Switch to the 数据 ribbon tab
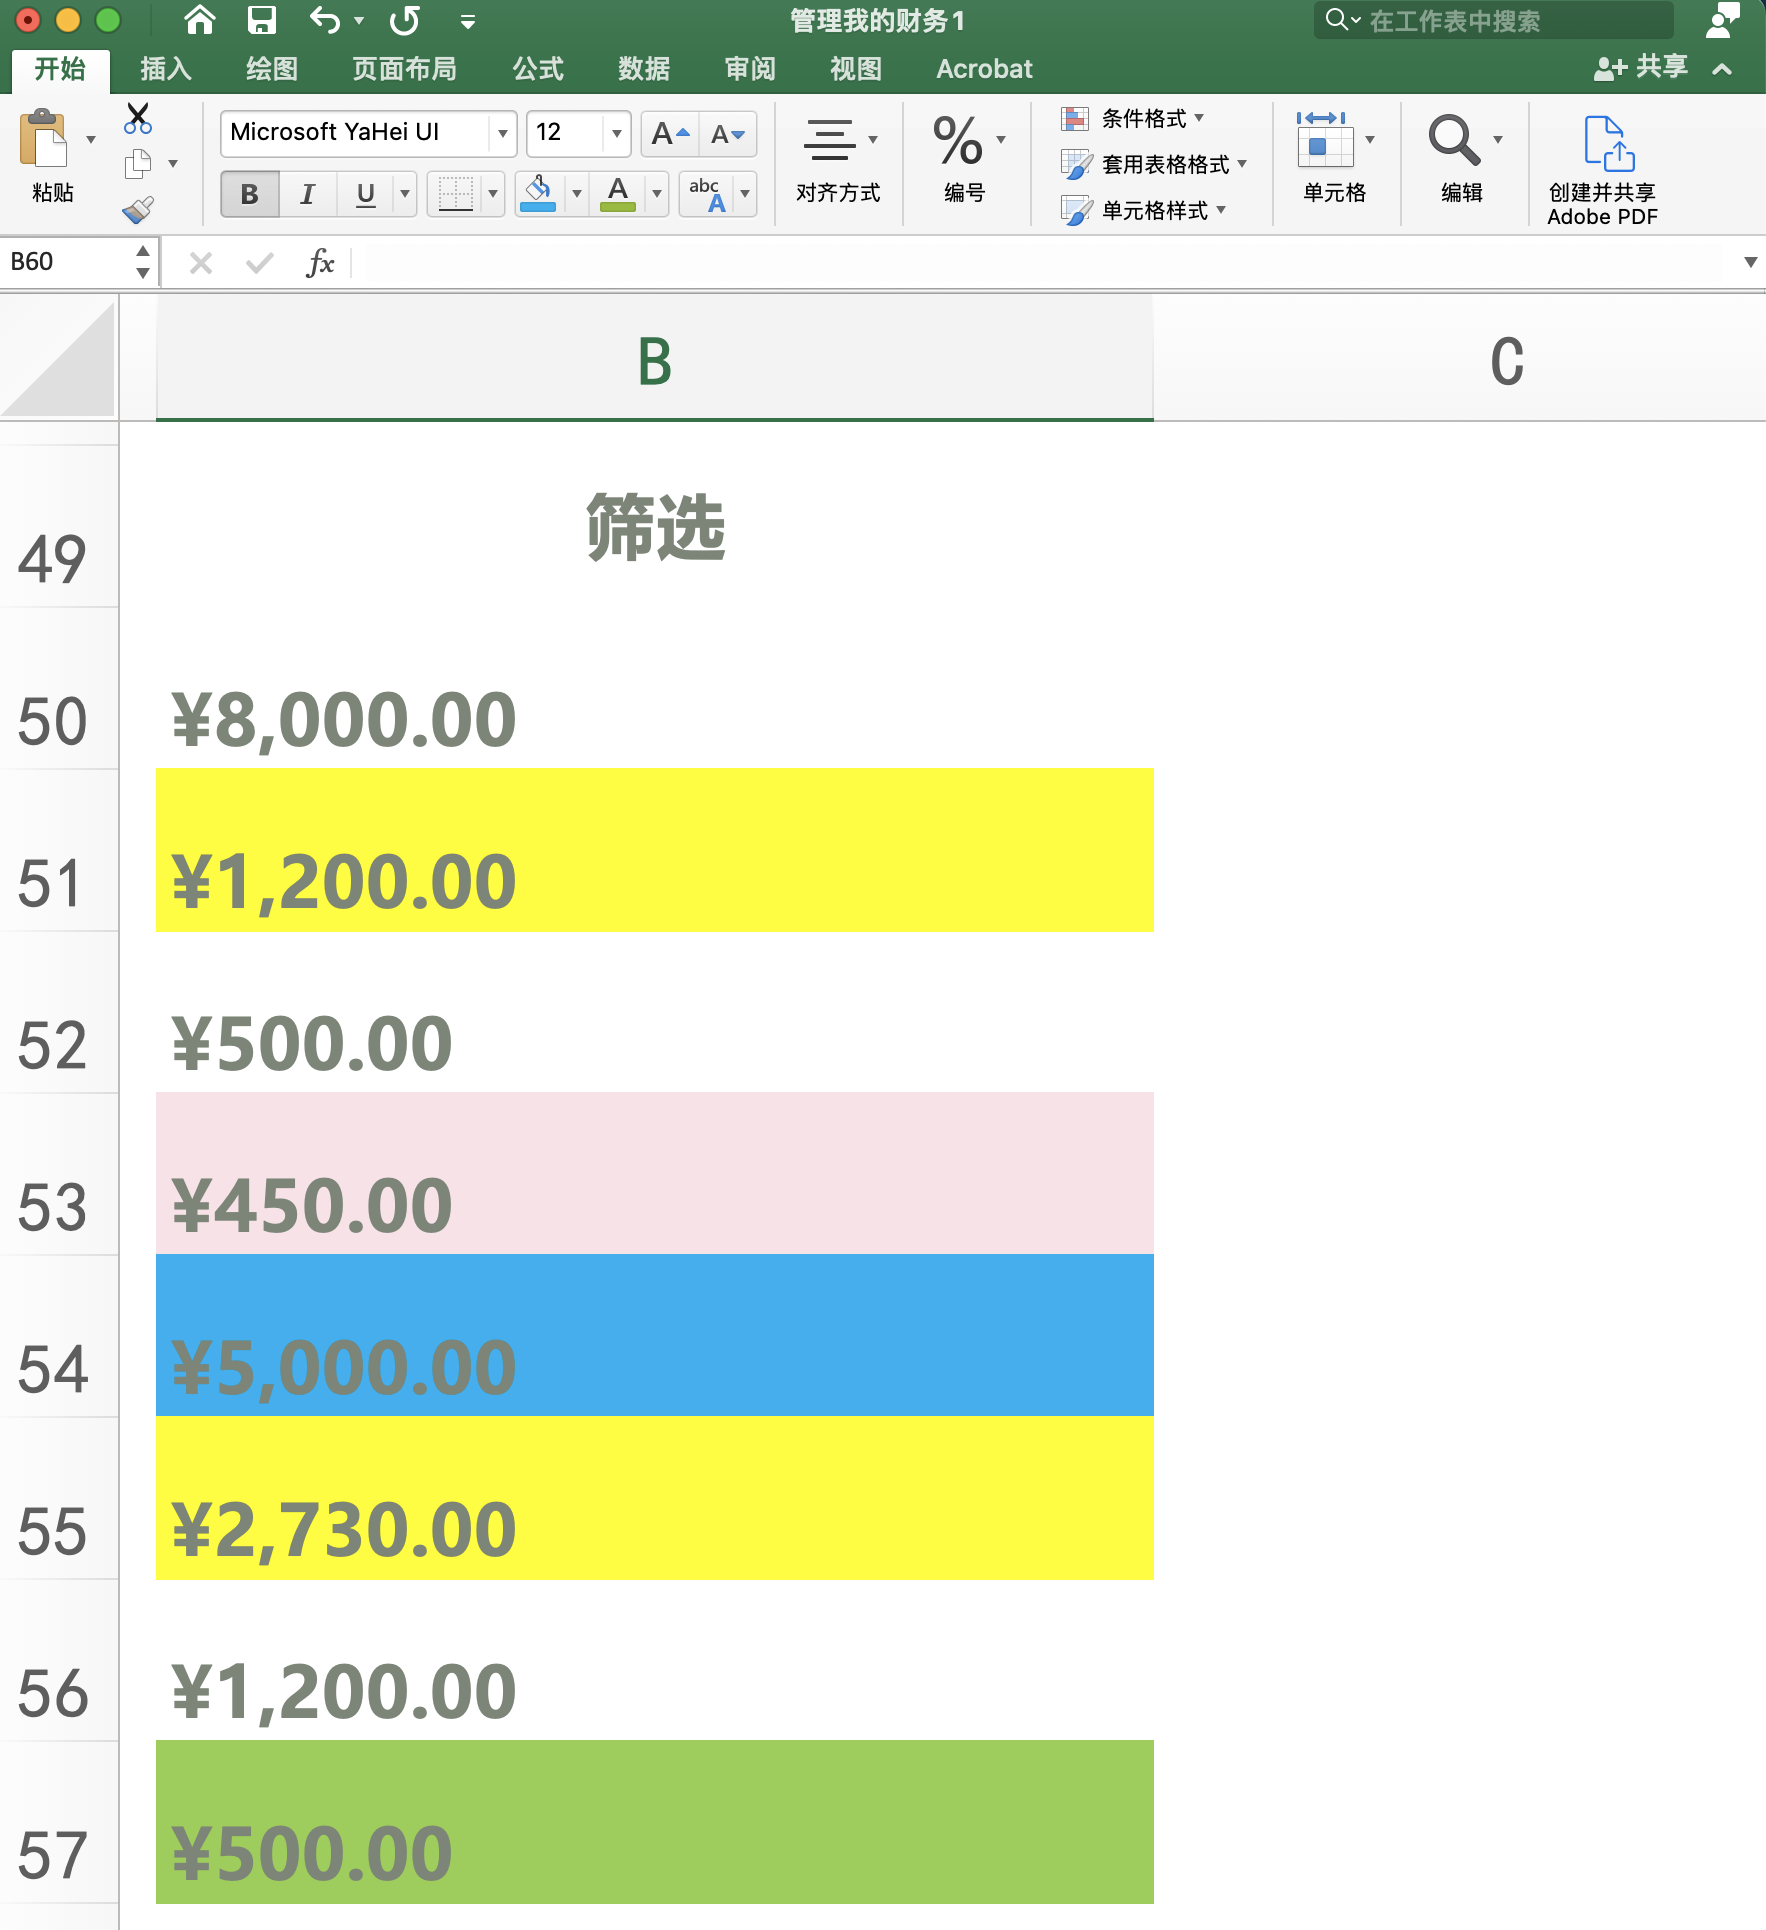This screenshot has width=1766, height=1930. click(x=643, y=68)
